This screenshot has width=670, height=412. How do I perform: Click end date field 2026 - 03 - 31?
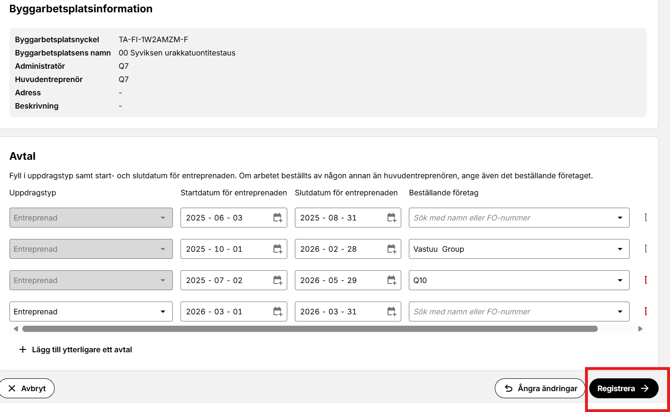348,312
